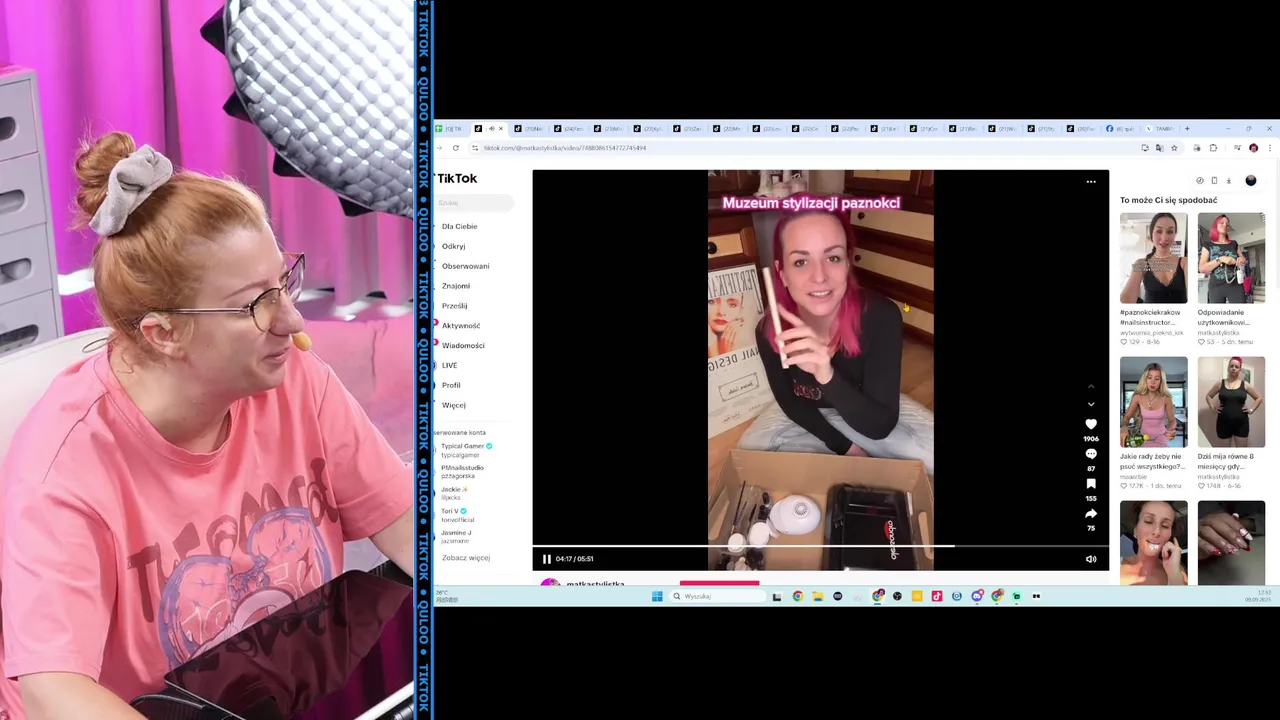Open the three-dot video options menu
1280x720 pixels.
pyautogui.click(x=1091, y=182)
